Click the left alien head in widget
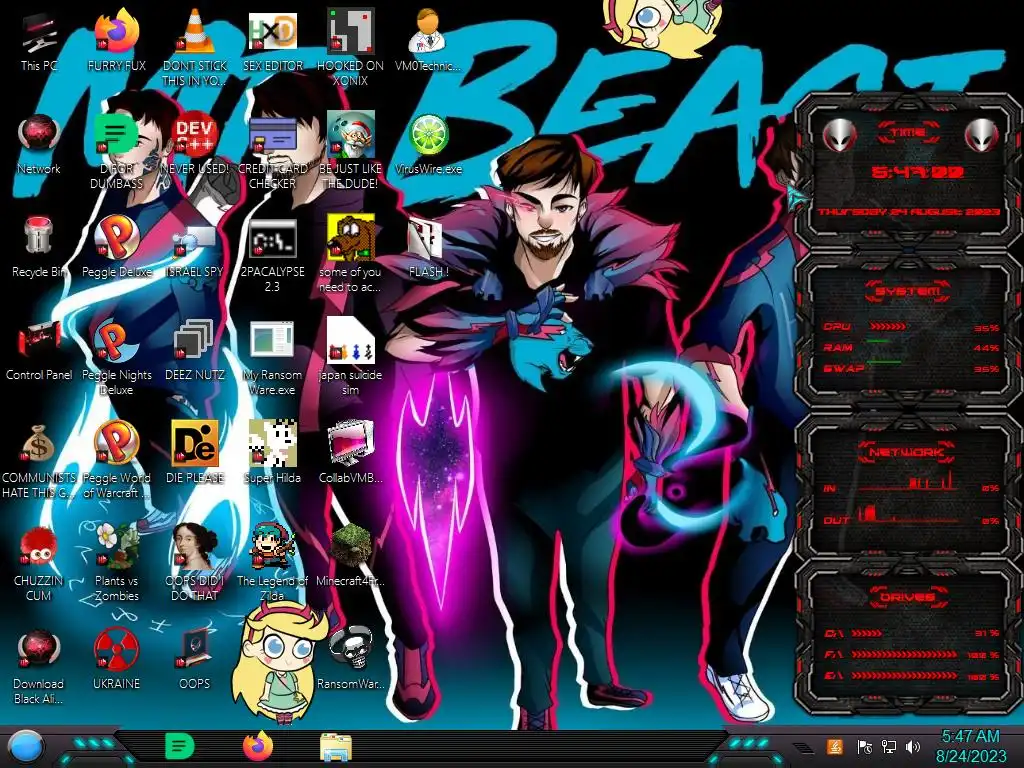 click(839, 135)
